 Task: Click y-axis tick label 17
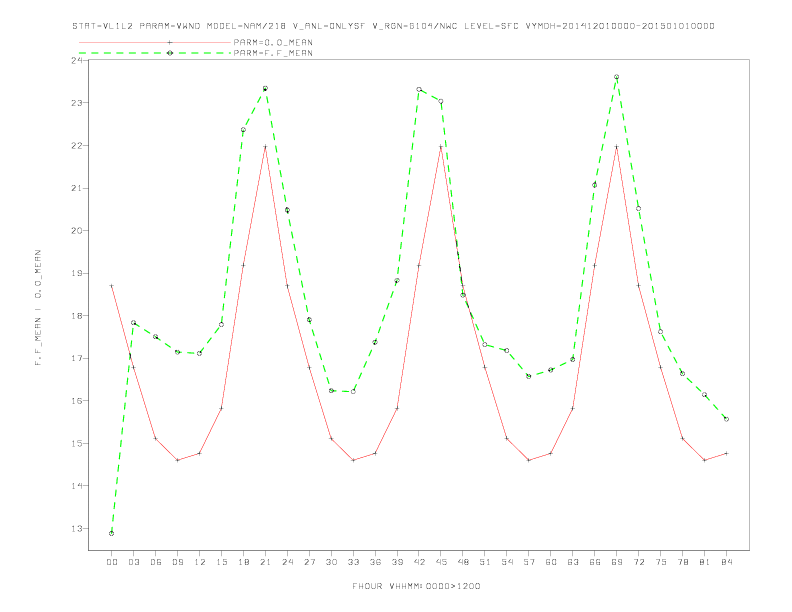pyautogui.click(x=77, y=359)
